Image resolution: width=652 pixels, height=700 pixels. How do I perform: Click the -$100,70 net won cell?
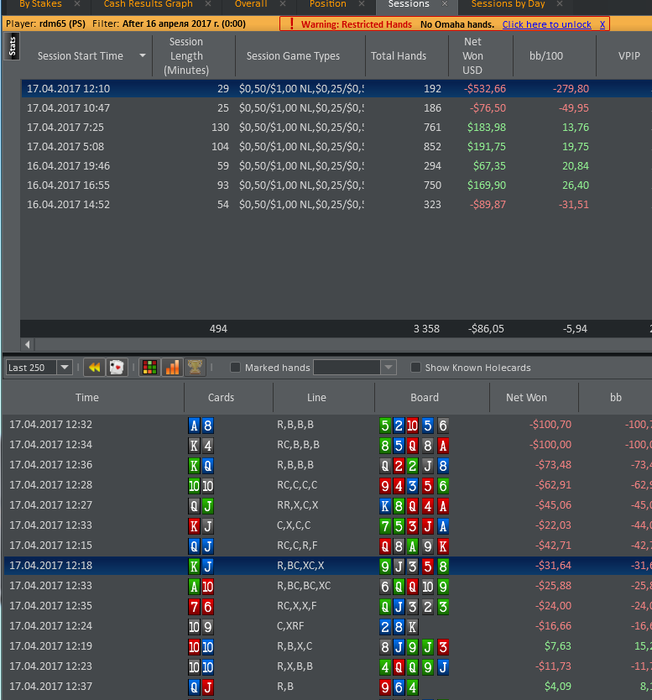coord(550,425)
